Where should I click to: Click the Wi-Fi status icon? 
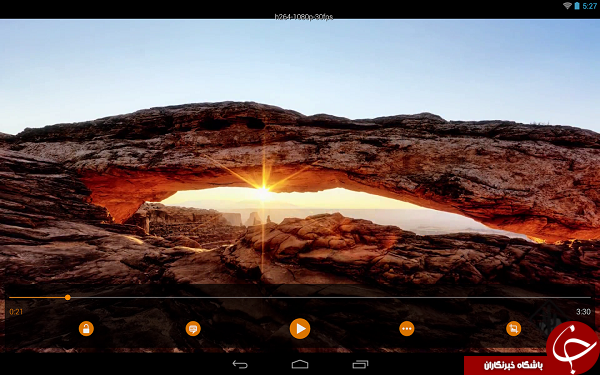[567, 6]
